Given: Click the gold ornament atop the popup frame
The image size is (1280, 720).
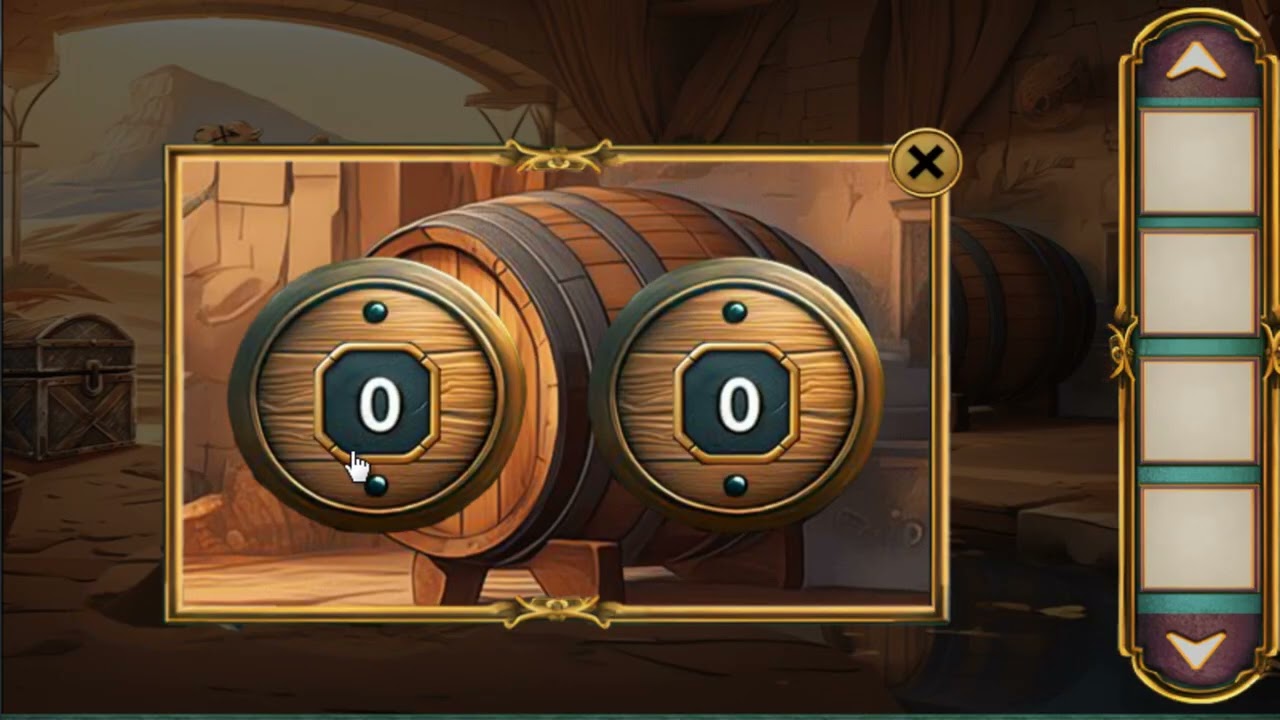Looking at the screenshot, I should (559, 155).
